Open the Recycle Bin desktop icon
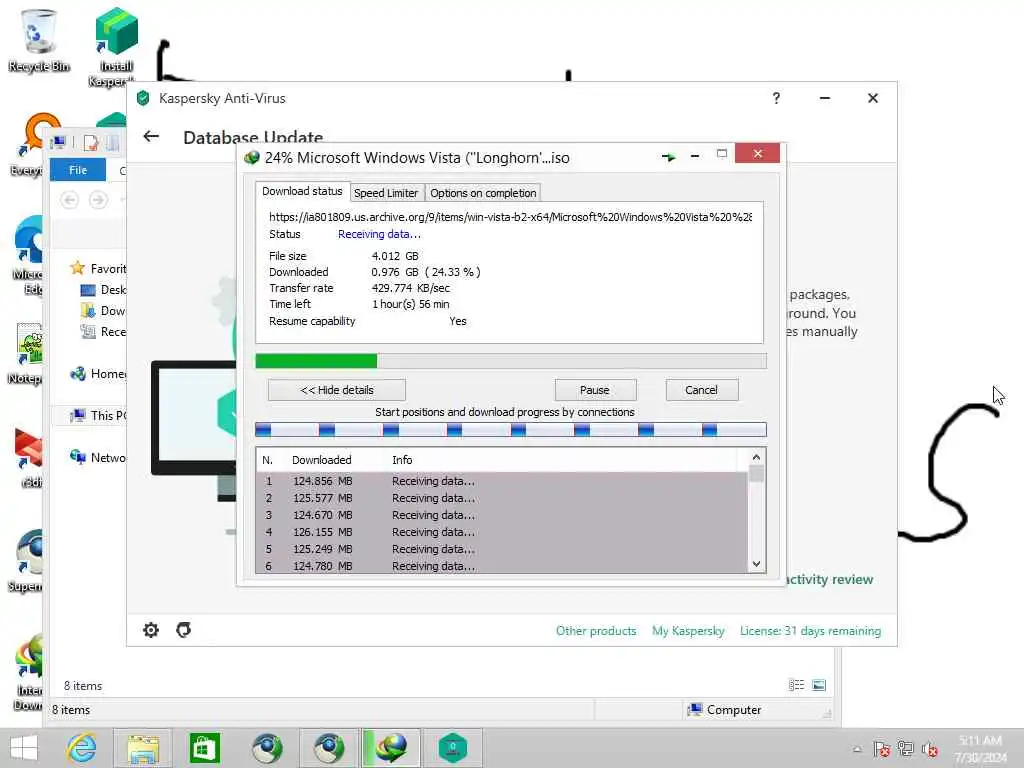Viewport: 1024px width, 768px height. click(39, 39)
